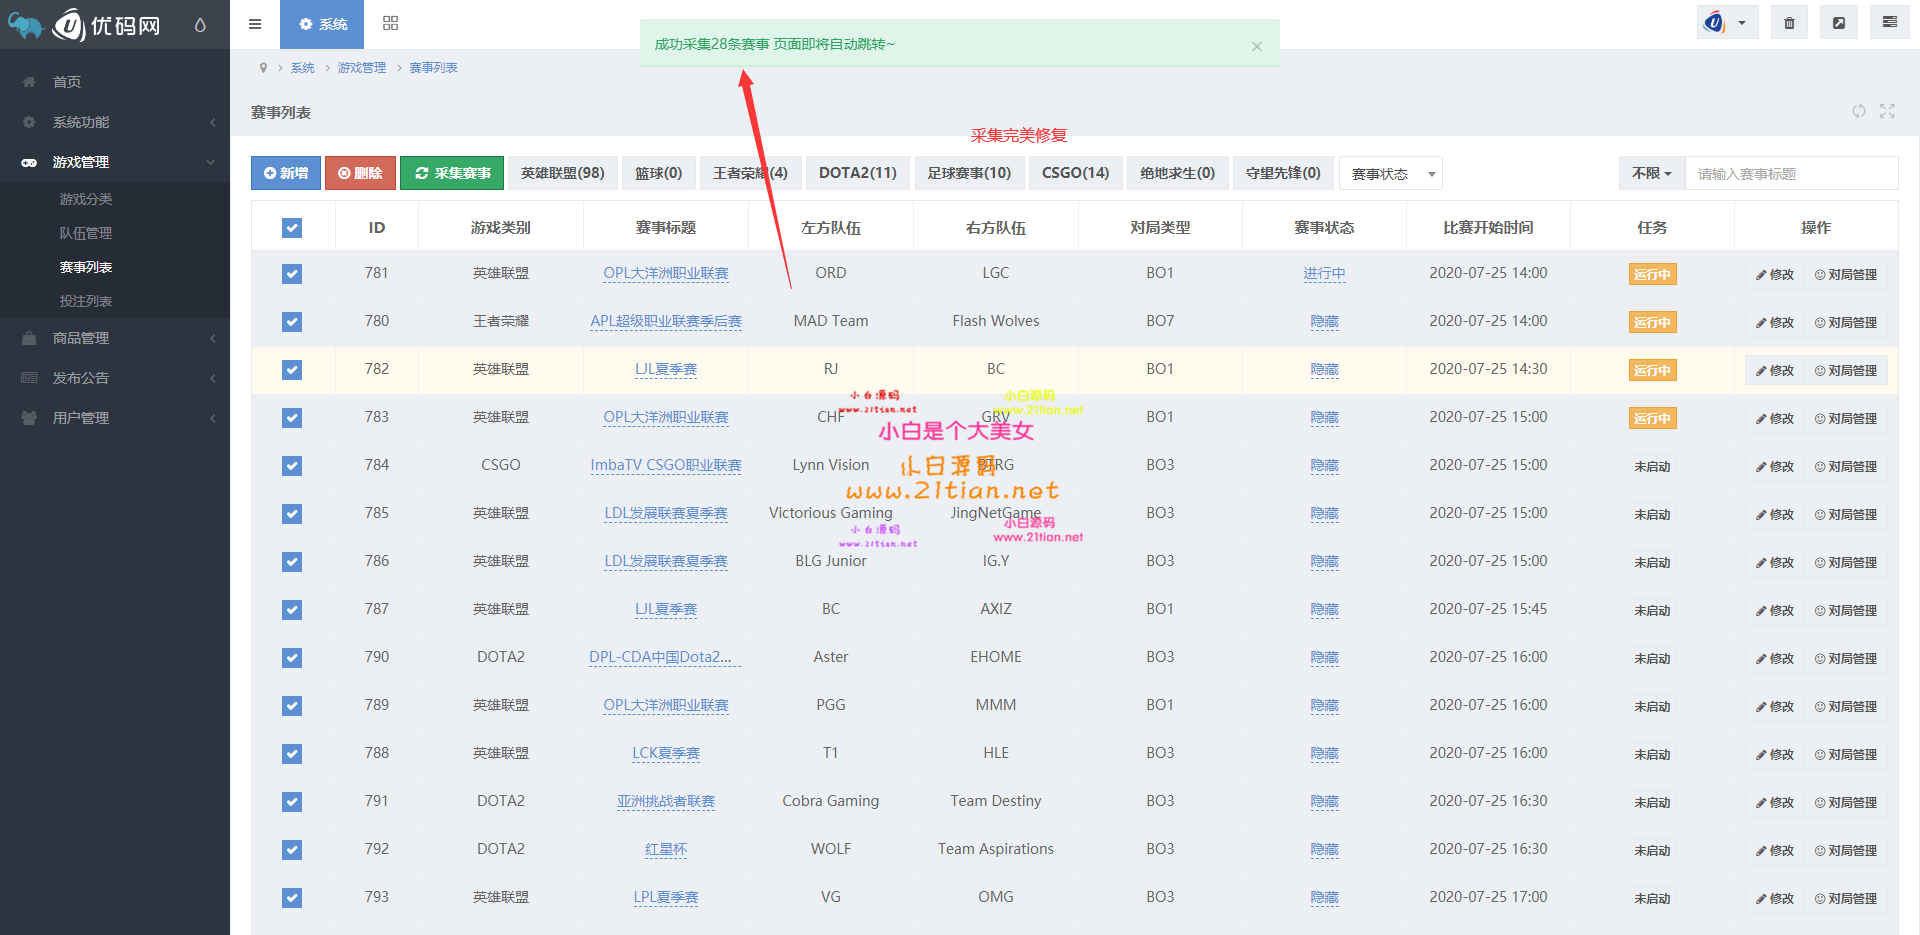
Task: Expand panel using fullscreen arrows icon
Action: pyautogui.click(x=1887, y=111)
